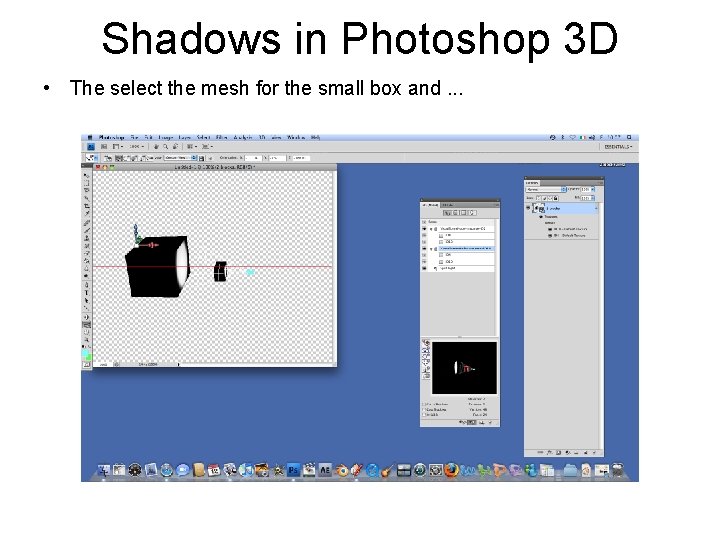Image resolution: width=720 pixels, height=540 pixels.
Task: Click the cyan foreground color swatch
Action: [x=84, y=353]
